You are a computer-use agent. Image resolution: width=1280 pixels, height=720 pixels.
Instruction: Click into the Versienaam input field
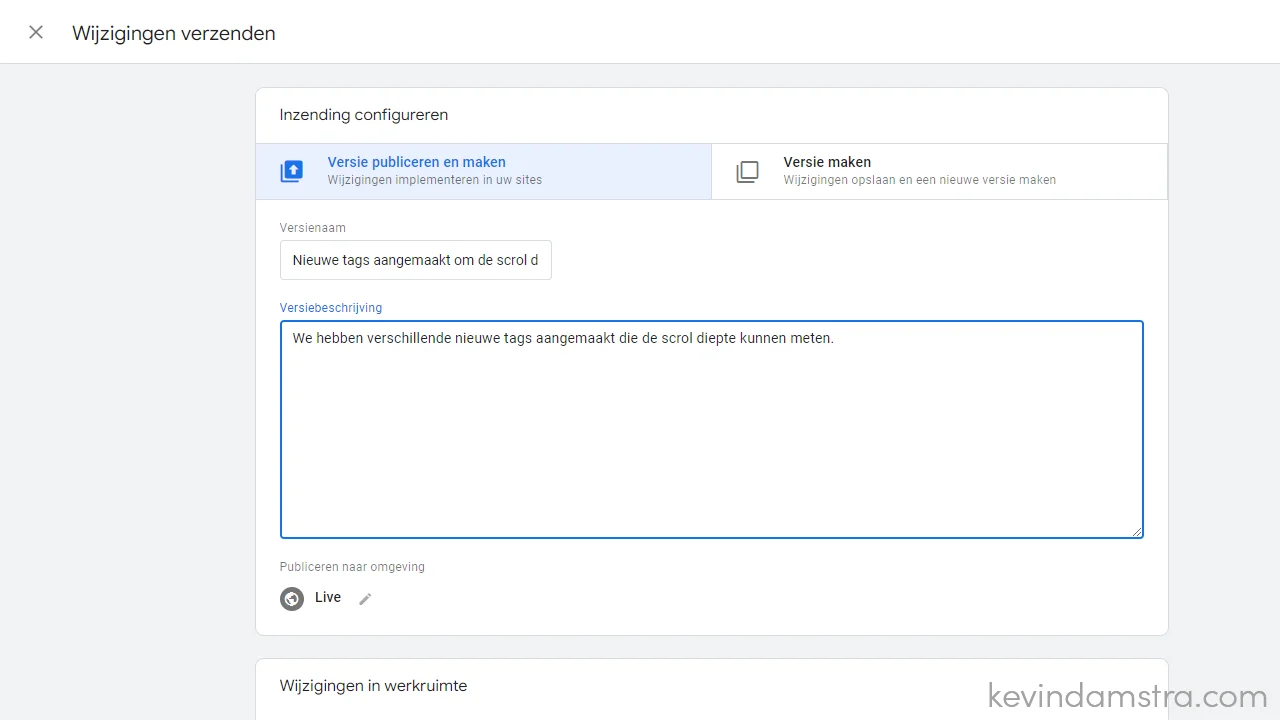pyautogui.click(x=415, y=260)
